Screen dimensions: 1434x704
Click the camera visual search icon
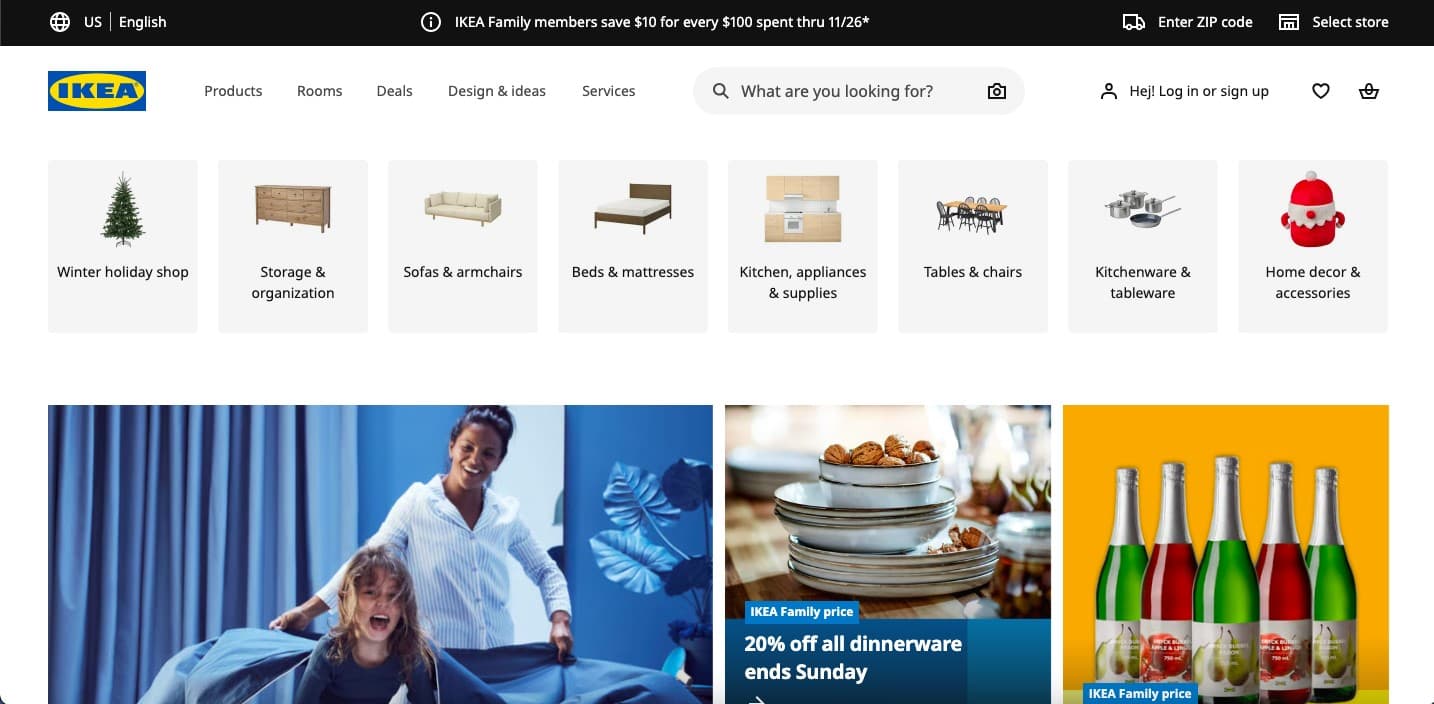(997, 91)
